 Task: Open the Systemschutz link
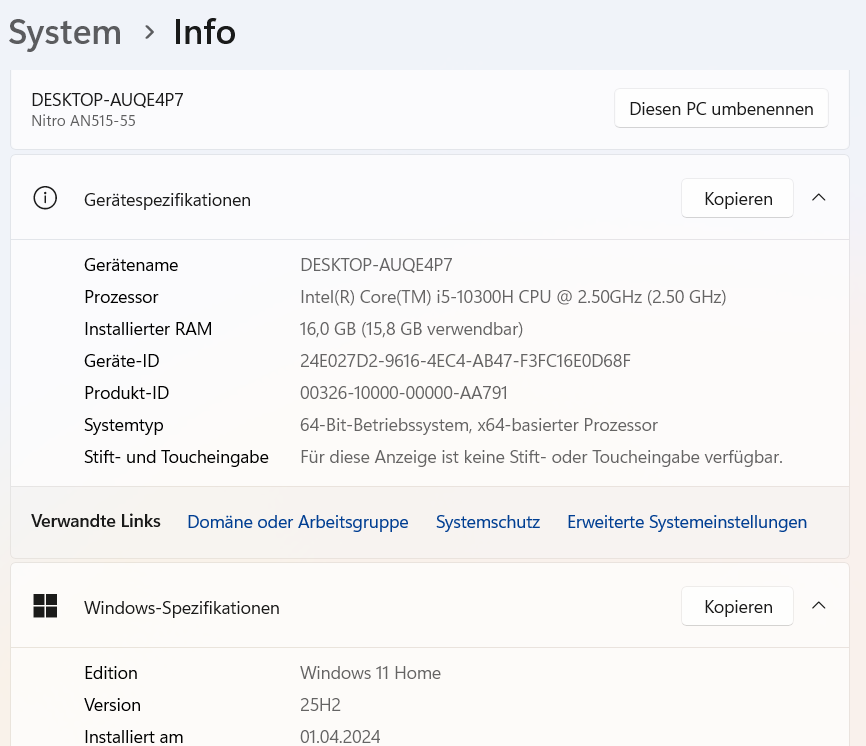[488, 522]
